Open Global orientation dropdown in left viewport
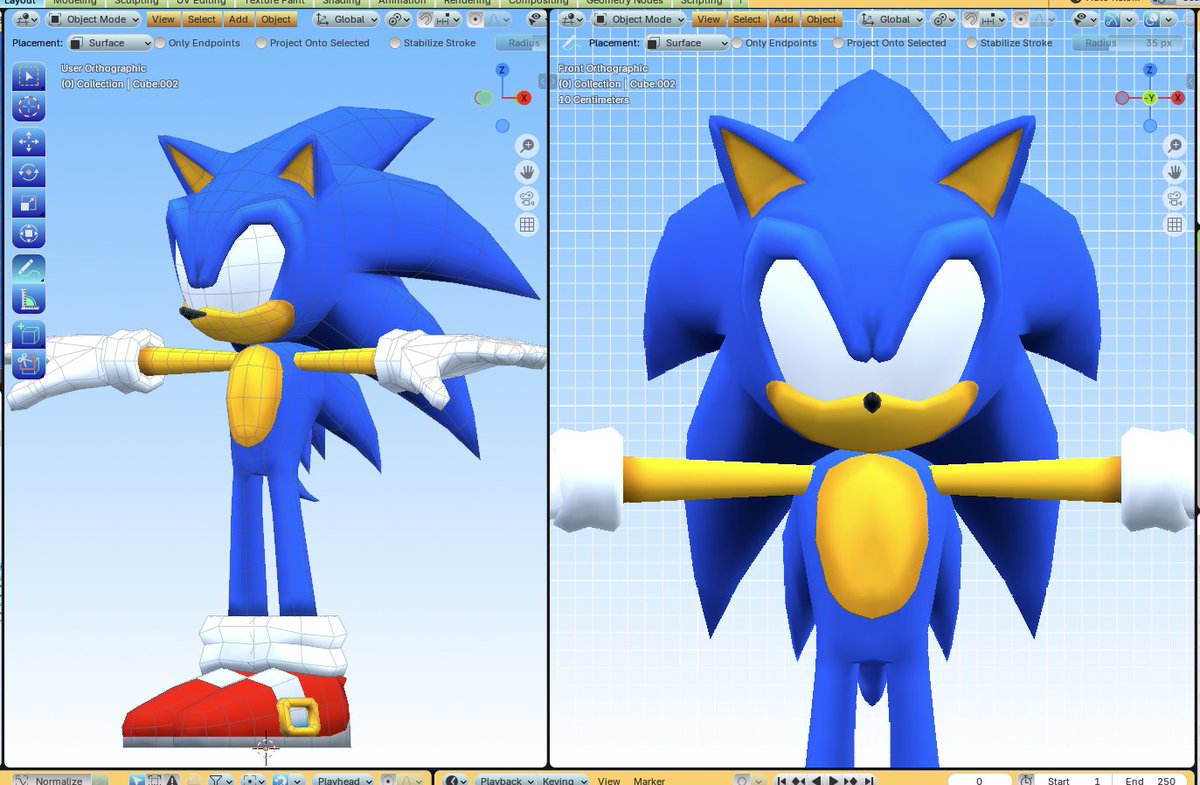This screenshot has width=1200, height=785. click(x=346, y=19)
